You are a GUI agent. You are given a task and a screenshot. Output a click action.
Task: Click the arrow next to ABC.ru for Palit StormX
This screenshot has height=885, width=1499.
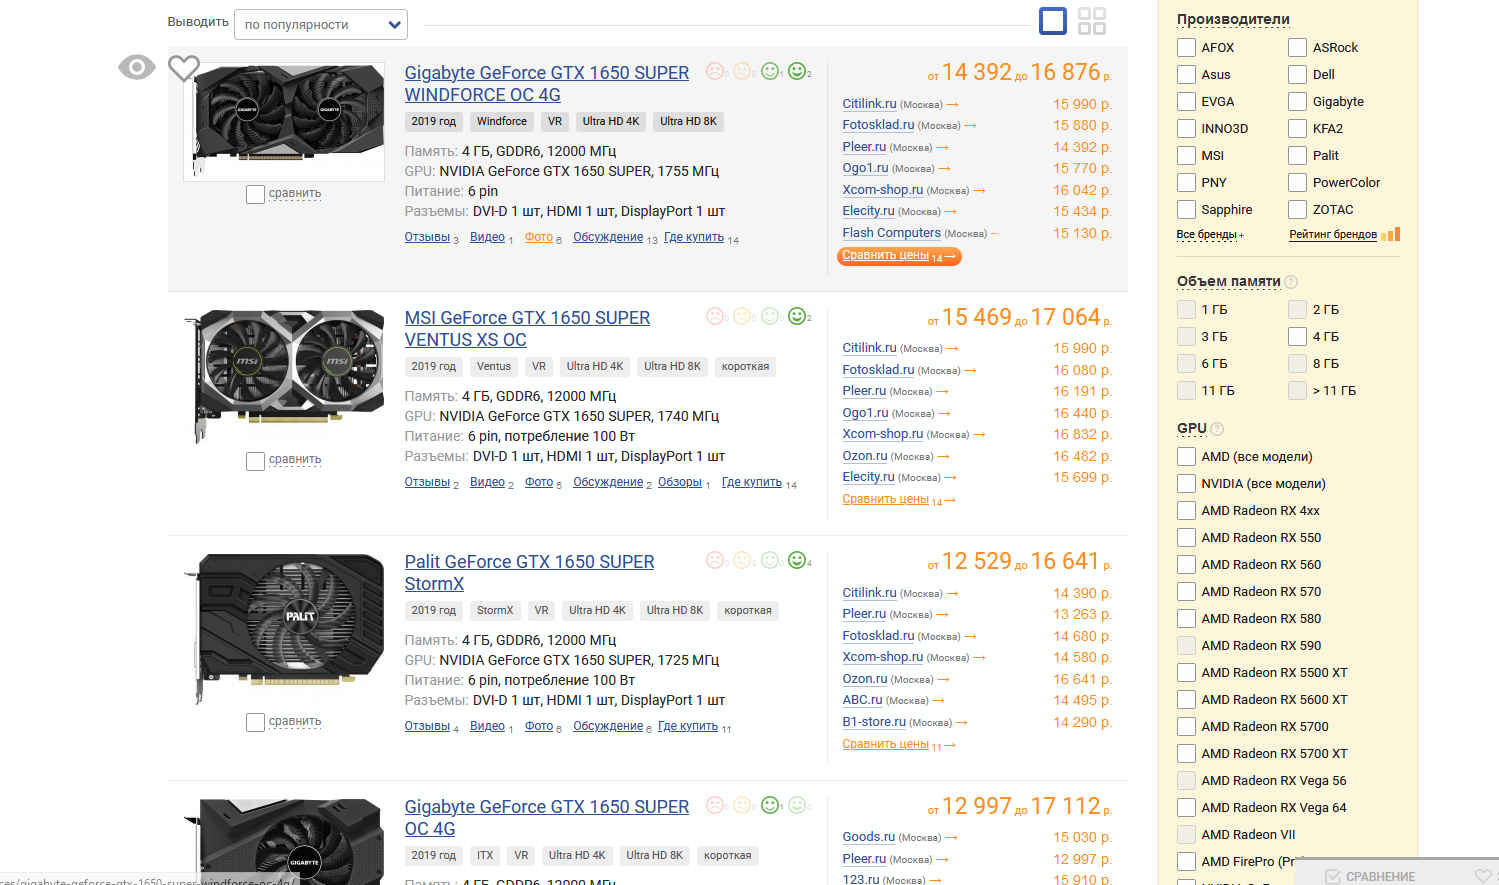click(938, 700)
